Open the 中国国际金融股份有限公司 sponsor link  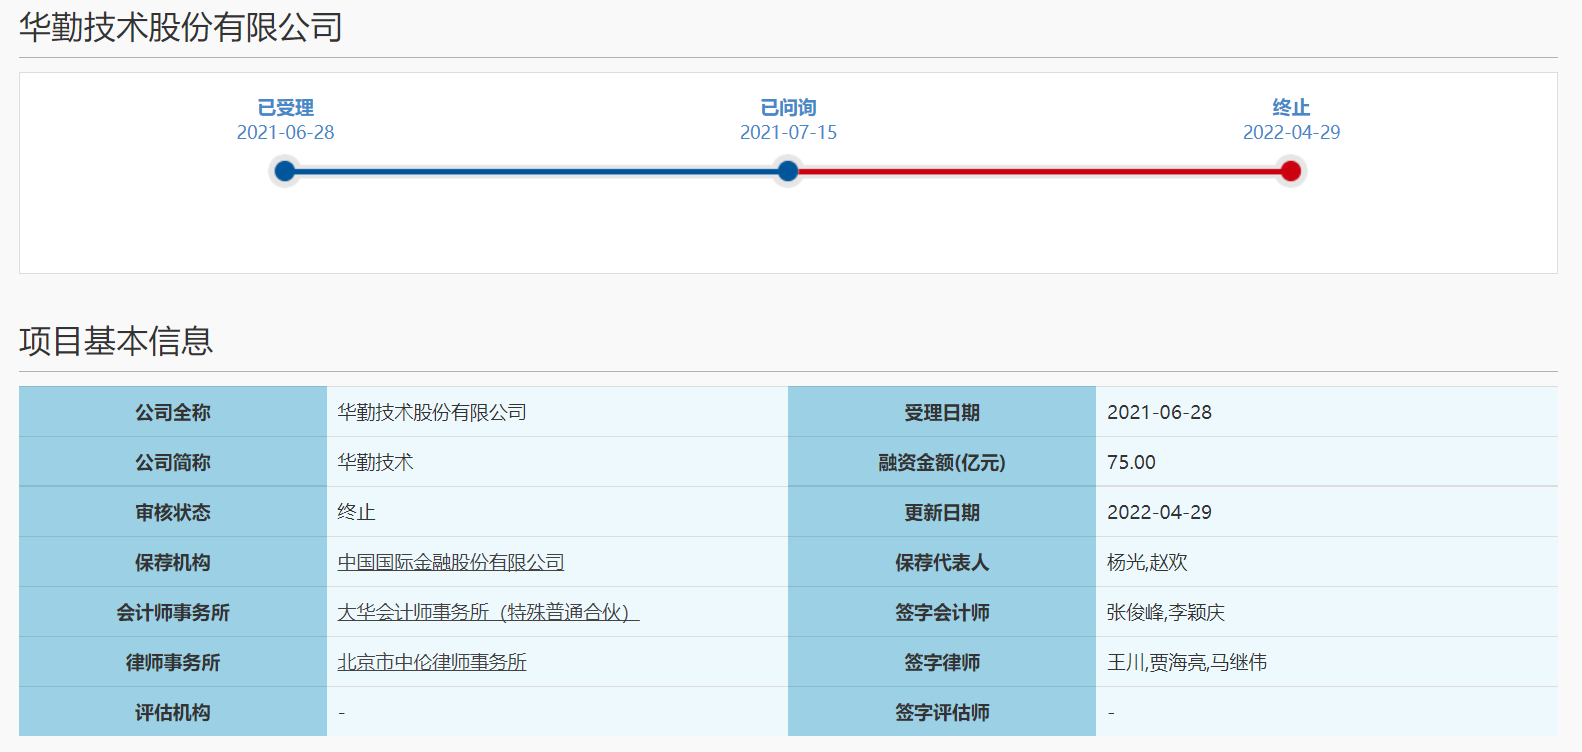click(451, 562)
